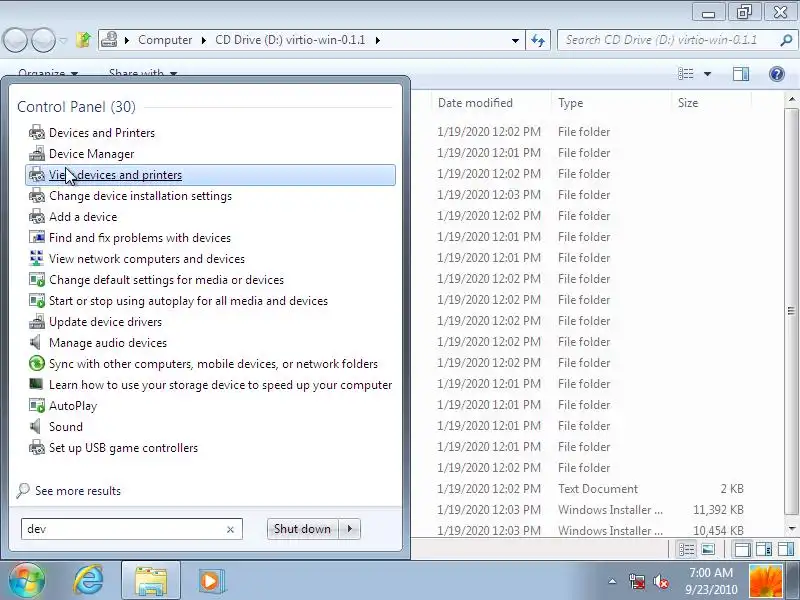
Task: Click icon beside Update device drivers
Action: click(x=36, y=321)
